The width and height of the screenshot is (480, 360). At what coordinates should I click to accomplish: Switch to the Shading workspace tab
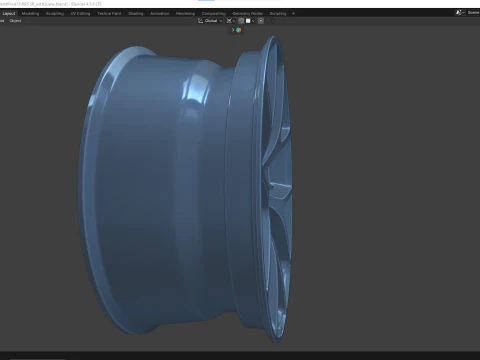[136, 14]
